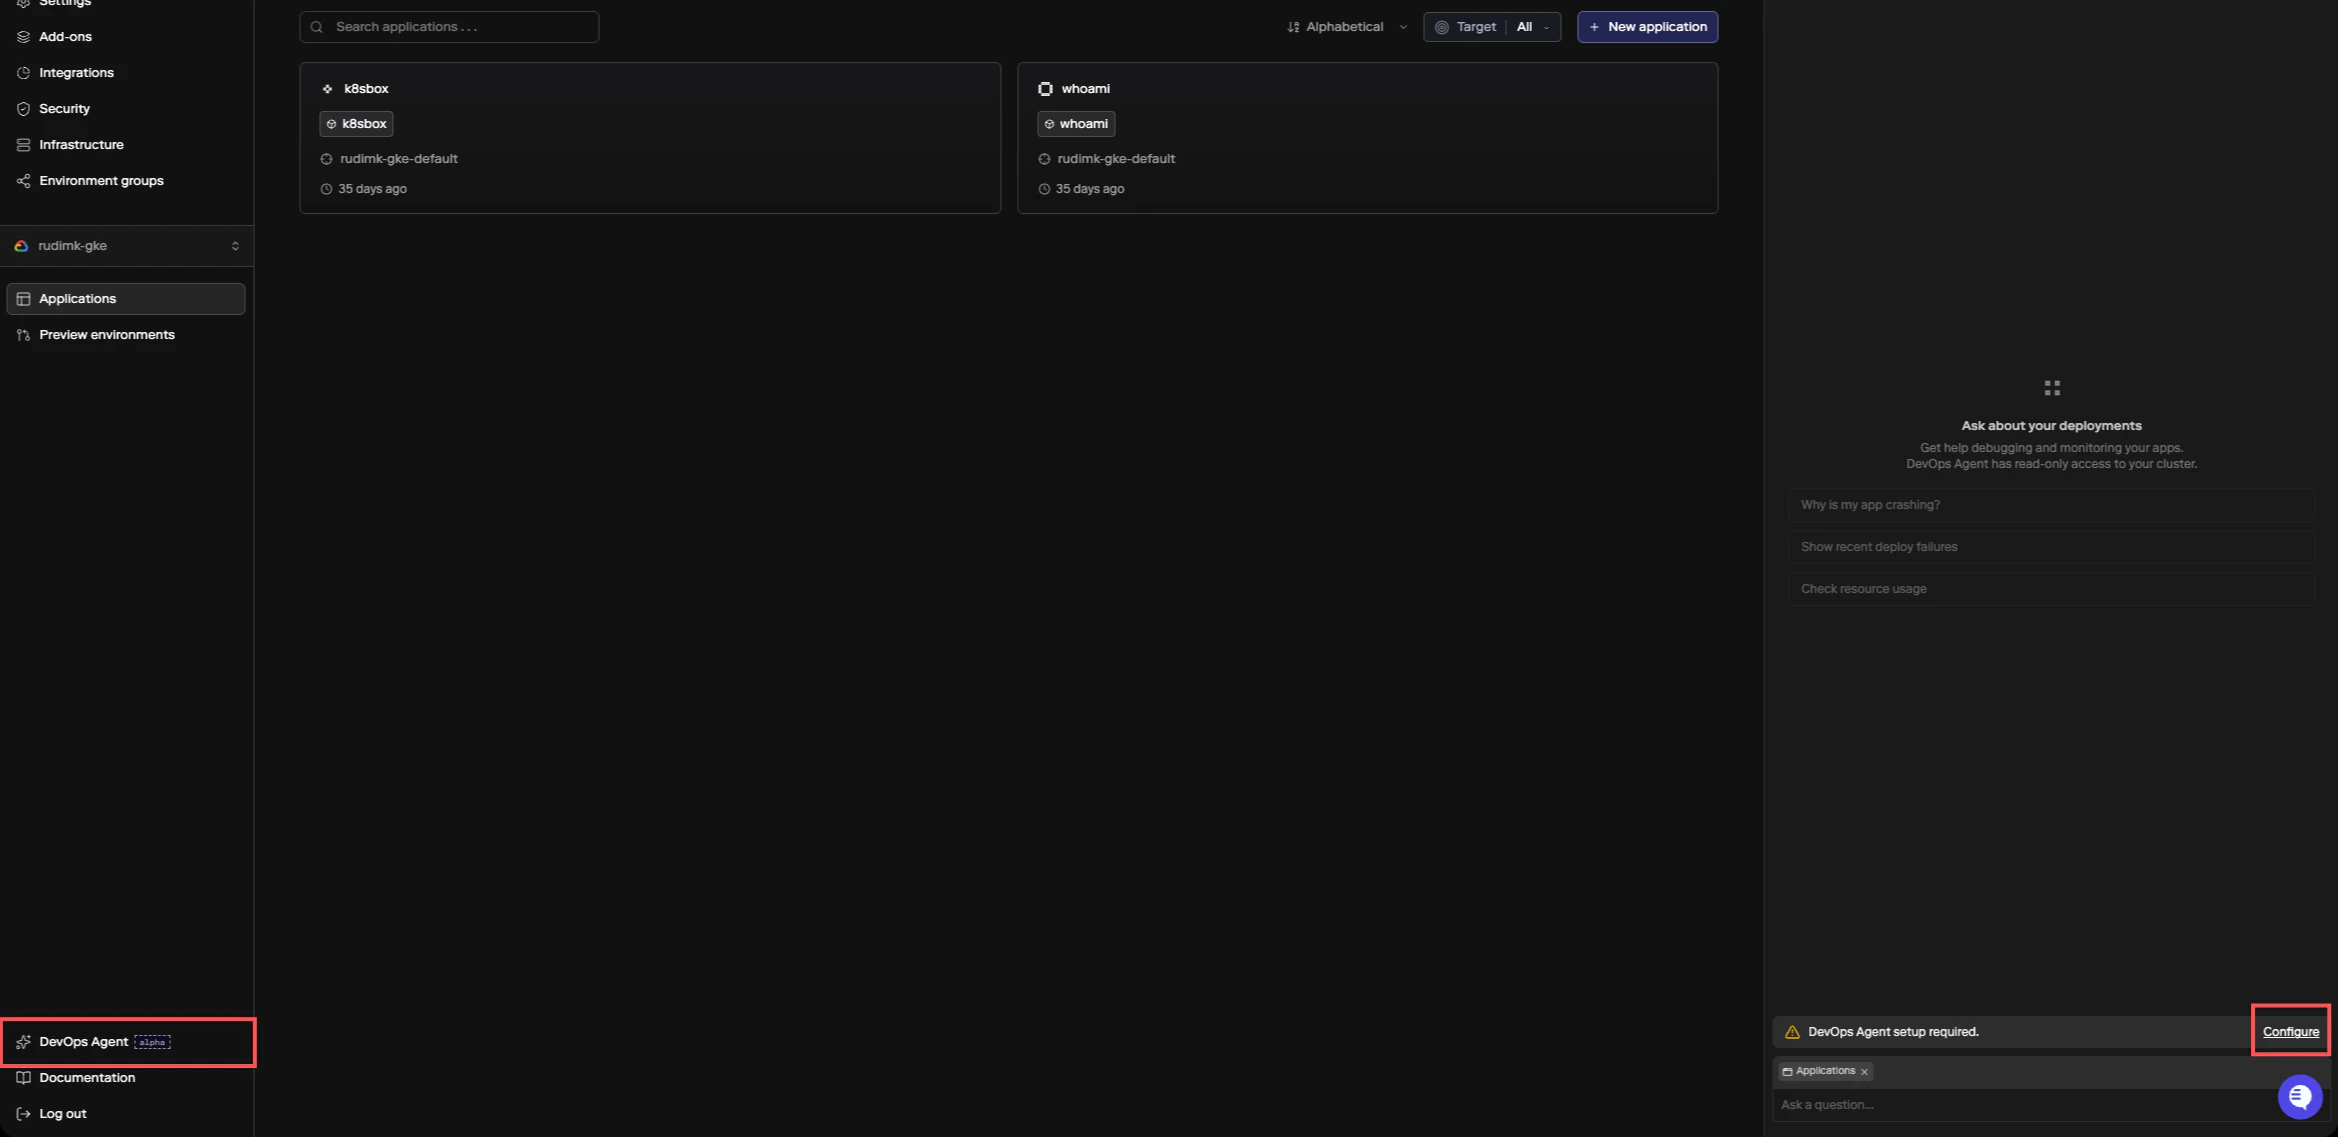This screenshot has height=1137, width=2338.
Task: Select Integrations in the sidebar
Action: [x=75, y=72]
